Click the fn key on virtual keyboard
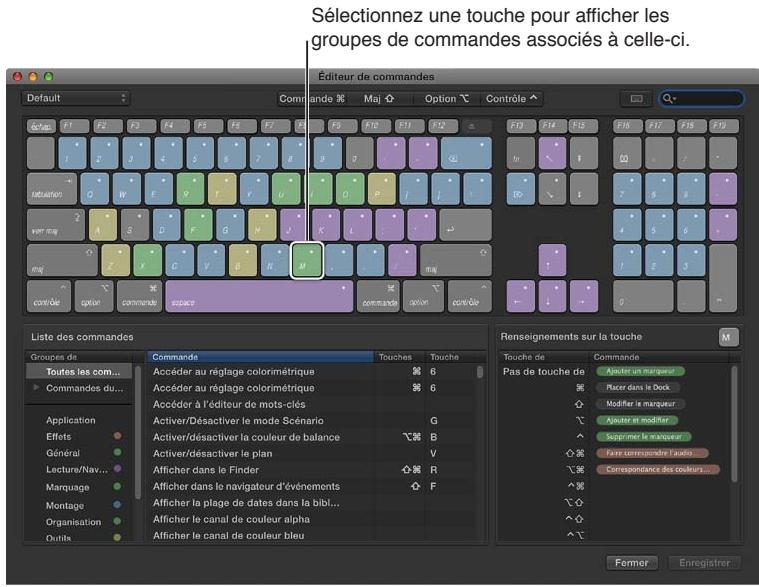The image size is (759, 587). (x=520, y=153)
